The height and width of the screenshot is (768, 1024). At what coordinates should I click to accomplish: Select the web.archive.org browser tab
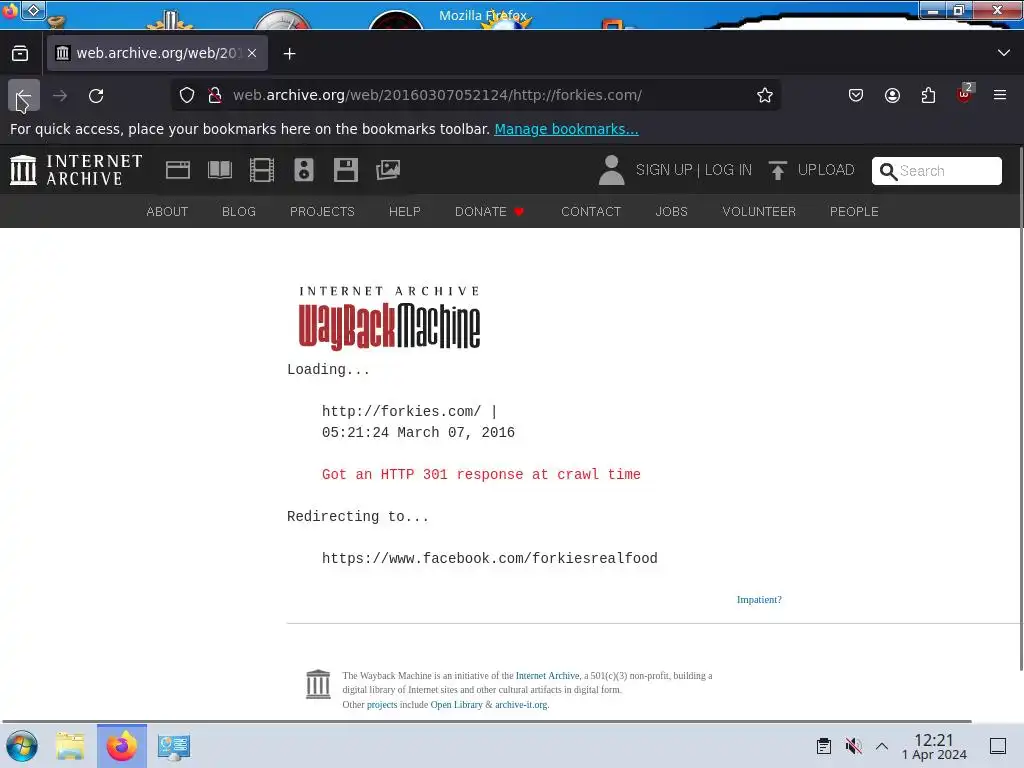[157, 53]
